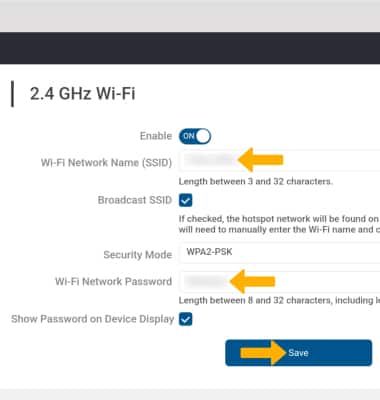380x400 pixels.
Task: Click the ON text inside Enable switch
Action: [x=189, y=136]
